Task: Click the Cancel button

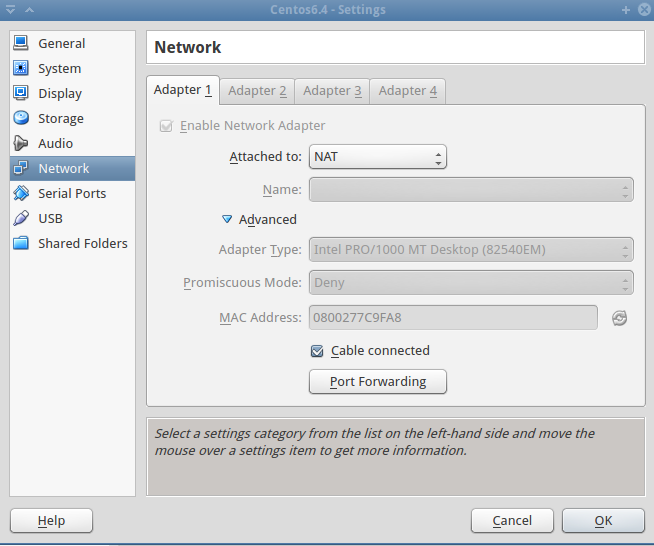Action: (x=512, y=521)
